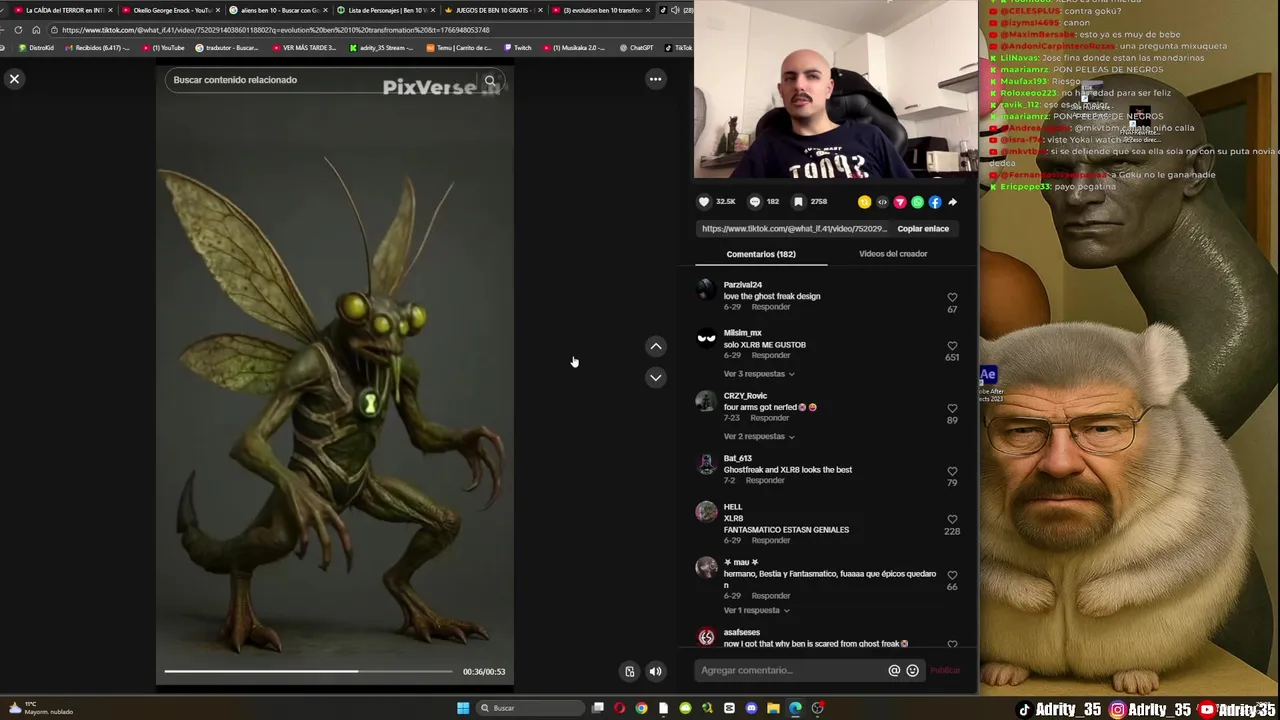
Task: Open Google Chrome from taskbar
Action: tap(641, 708)
